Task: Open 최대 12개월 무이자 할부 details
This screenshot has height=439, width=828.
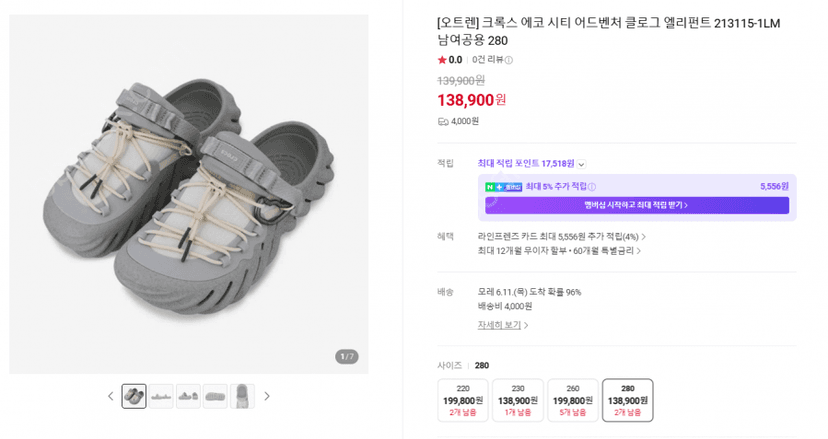Action: pyautogui.click(x=559, y=251)
